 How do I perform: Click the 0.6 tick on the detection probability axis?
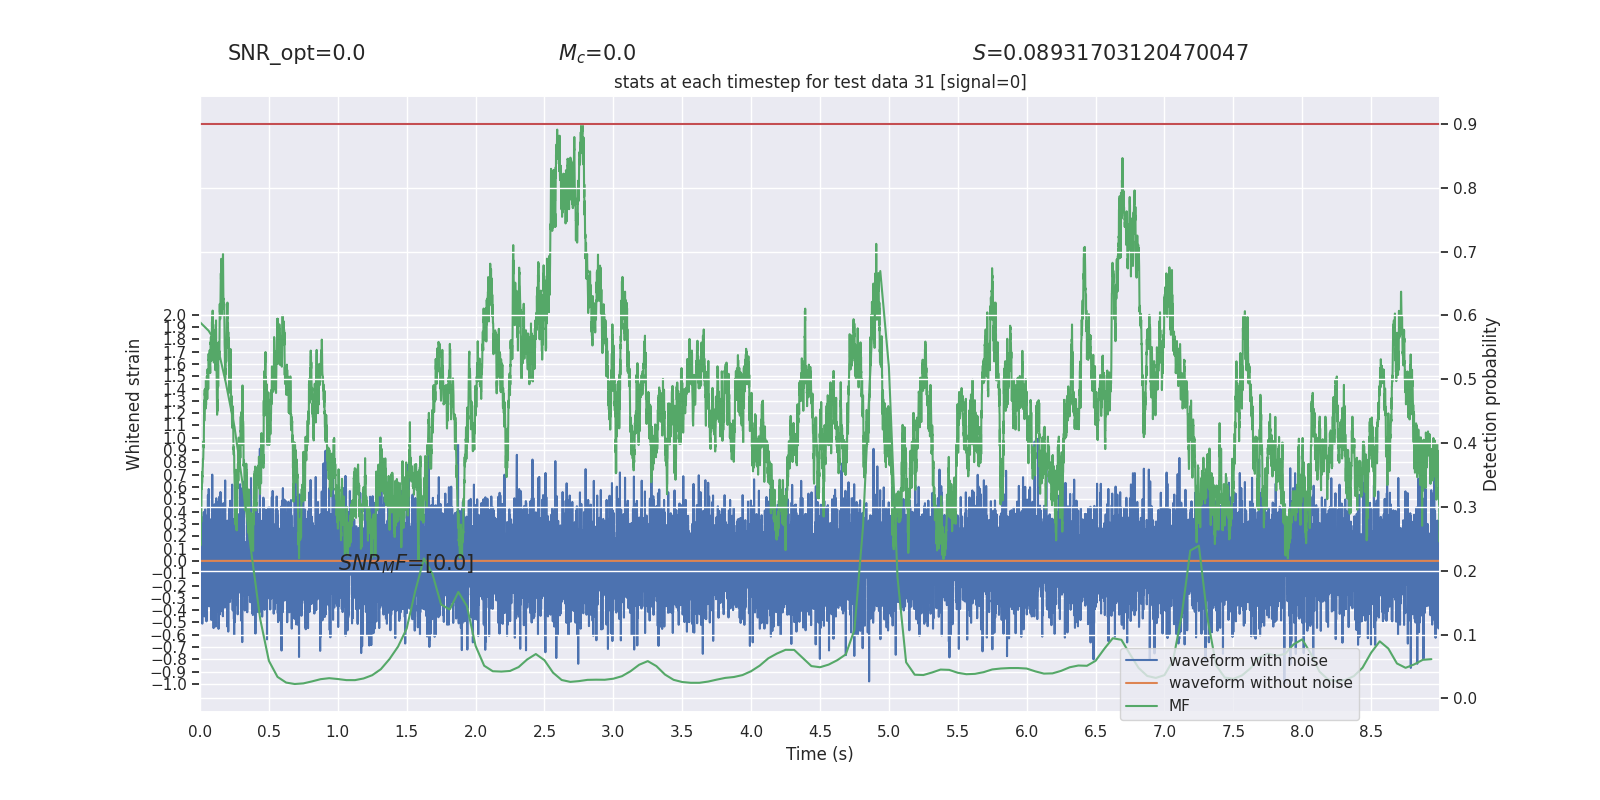1465,315
